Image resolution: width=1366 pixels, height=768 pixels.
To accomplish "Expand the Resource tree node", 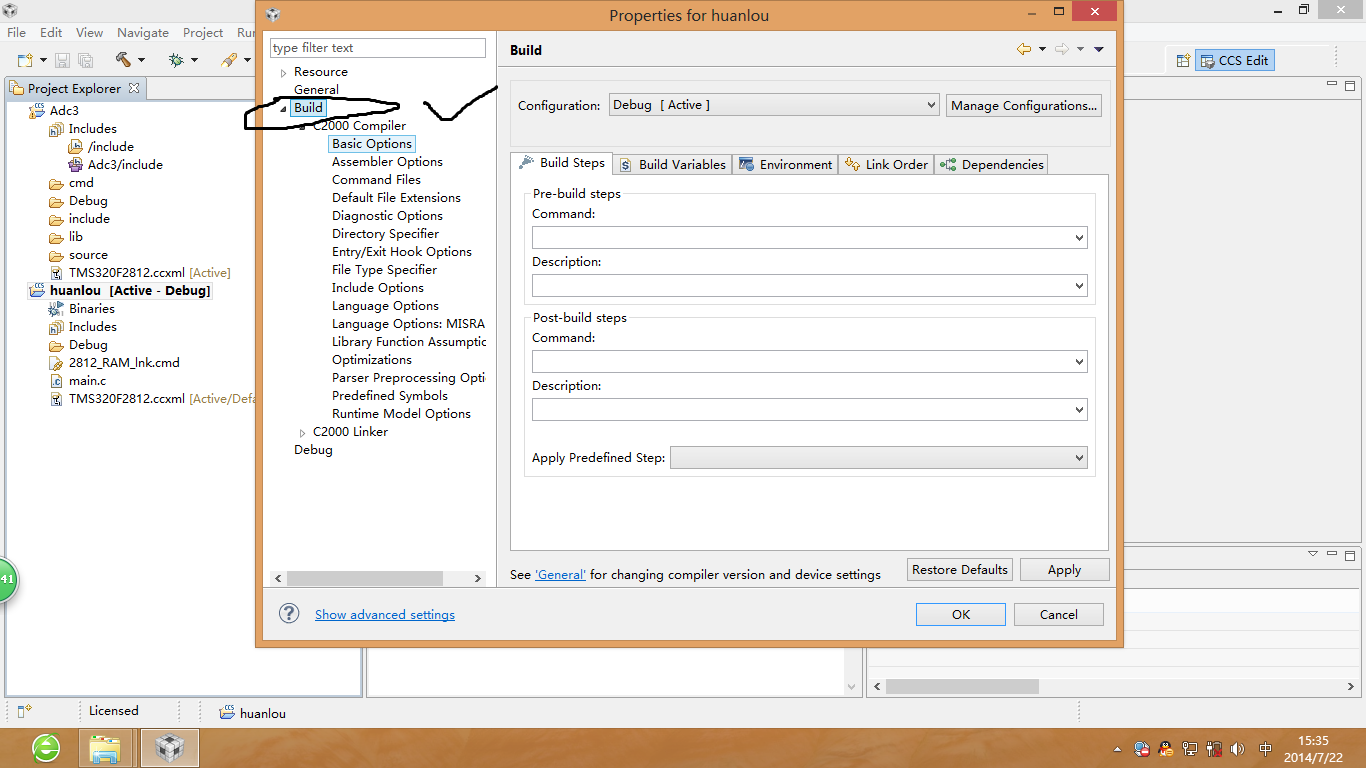I will (x=284, y=73).
